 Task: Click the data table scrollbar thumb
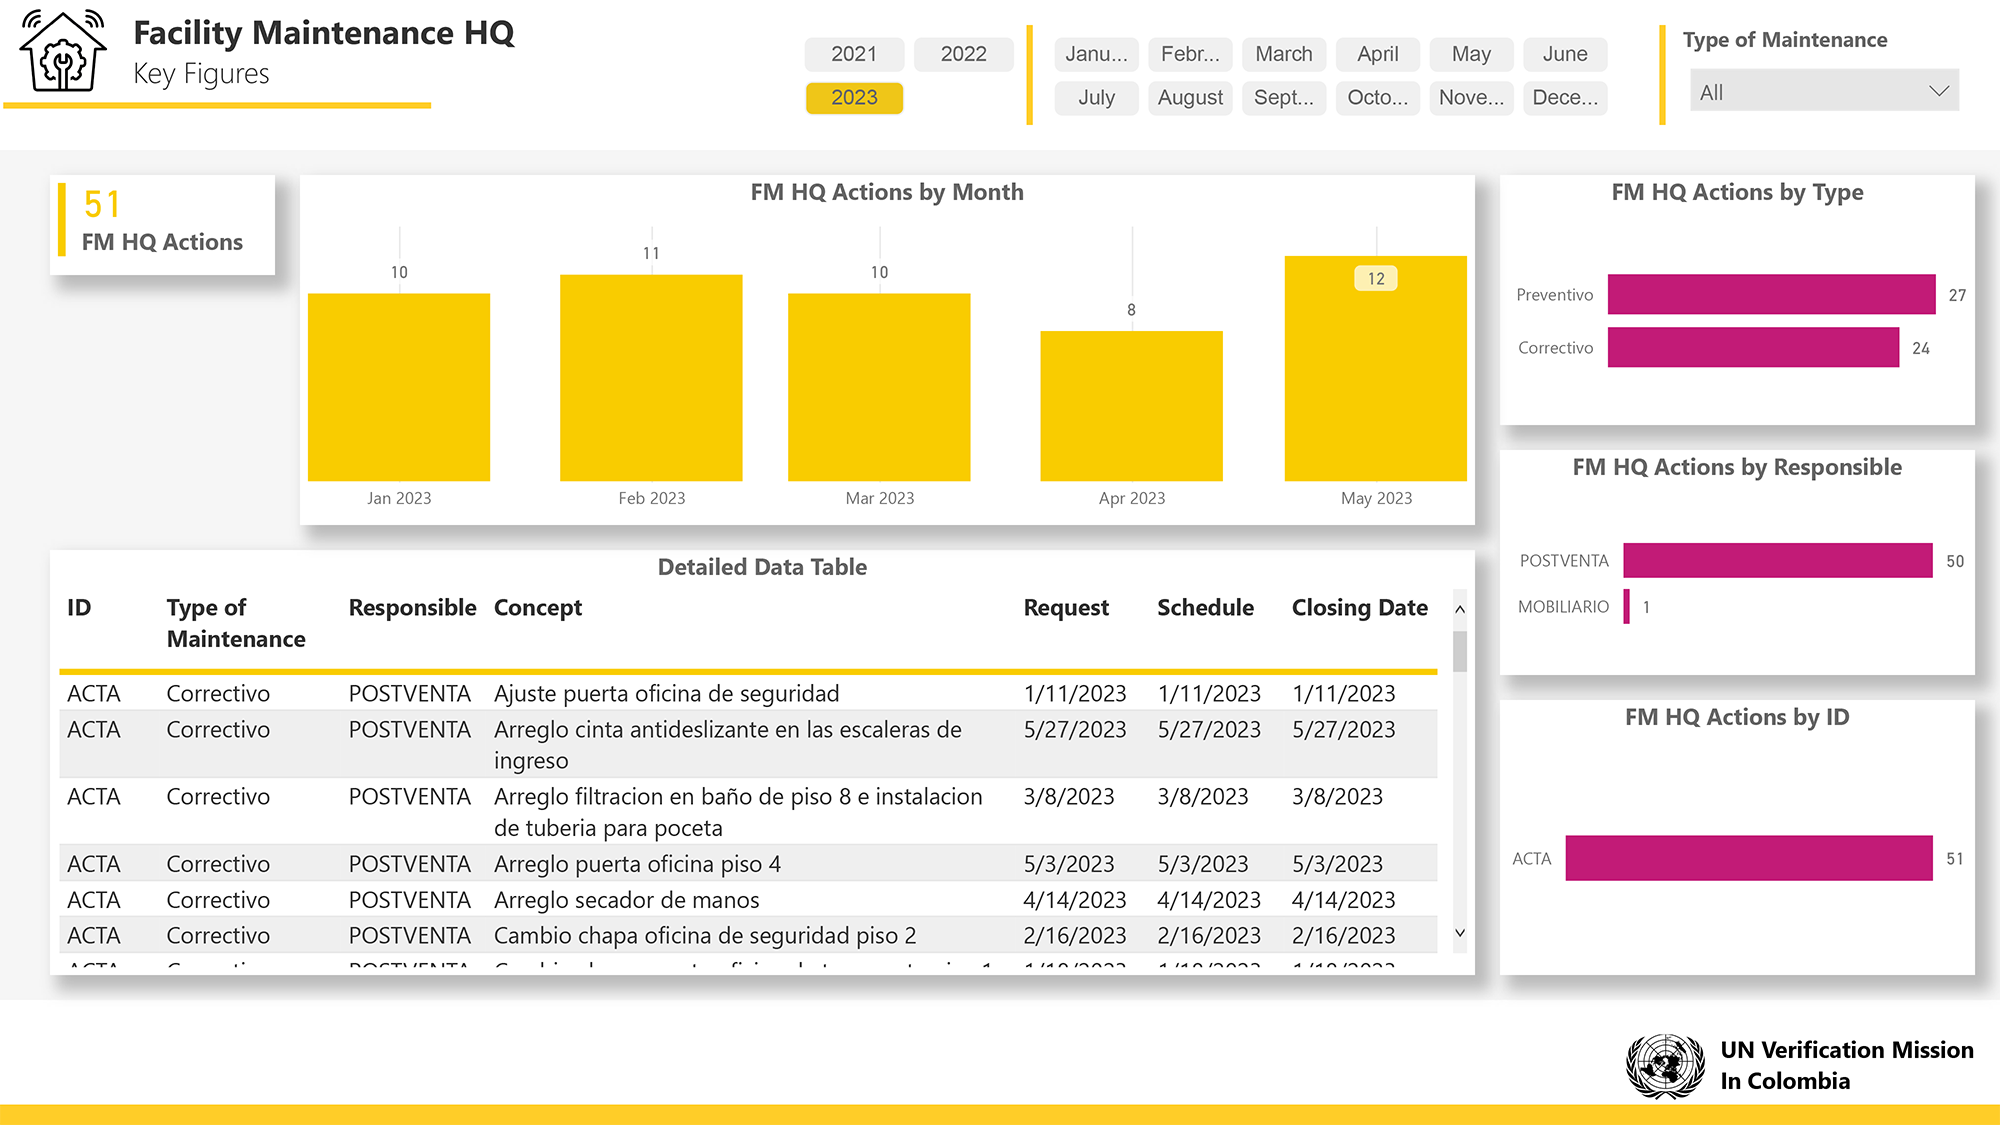tap(1460, 651)
